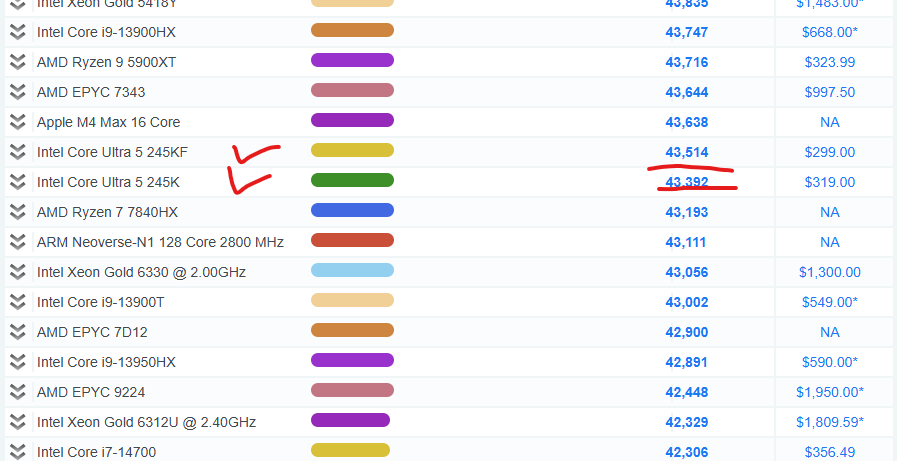
Task: Open the score 43,514
Action: click(x=686, y=153)
